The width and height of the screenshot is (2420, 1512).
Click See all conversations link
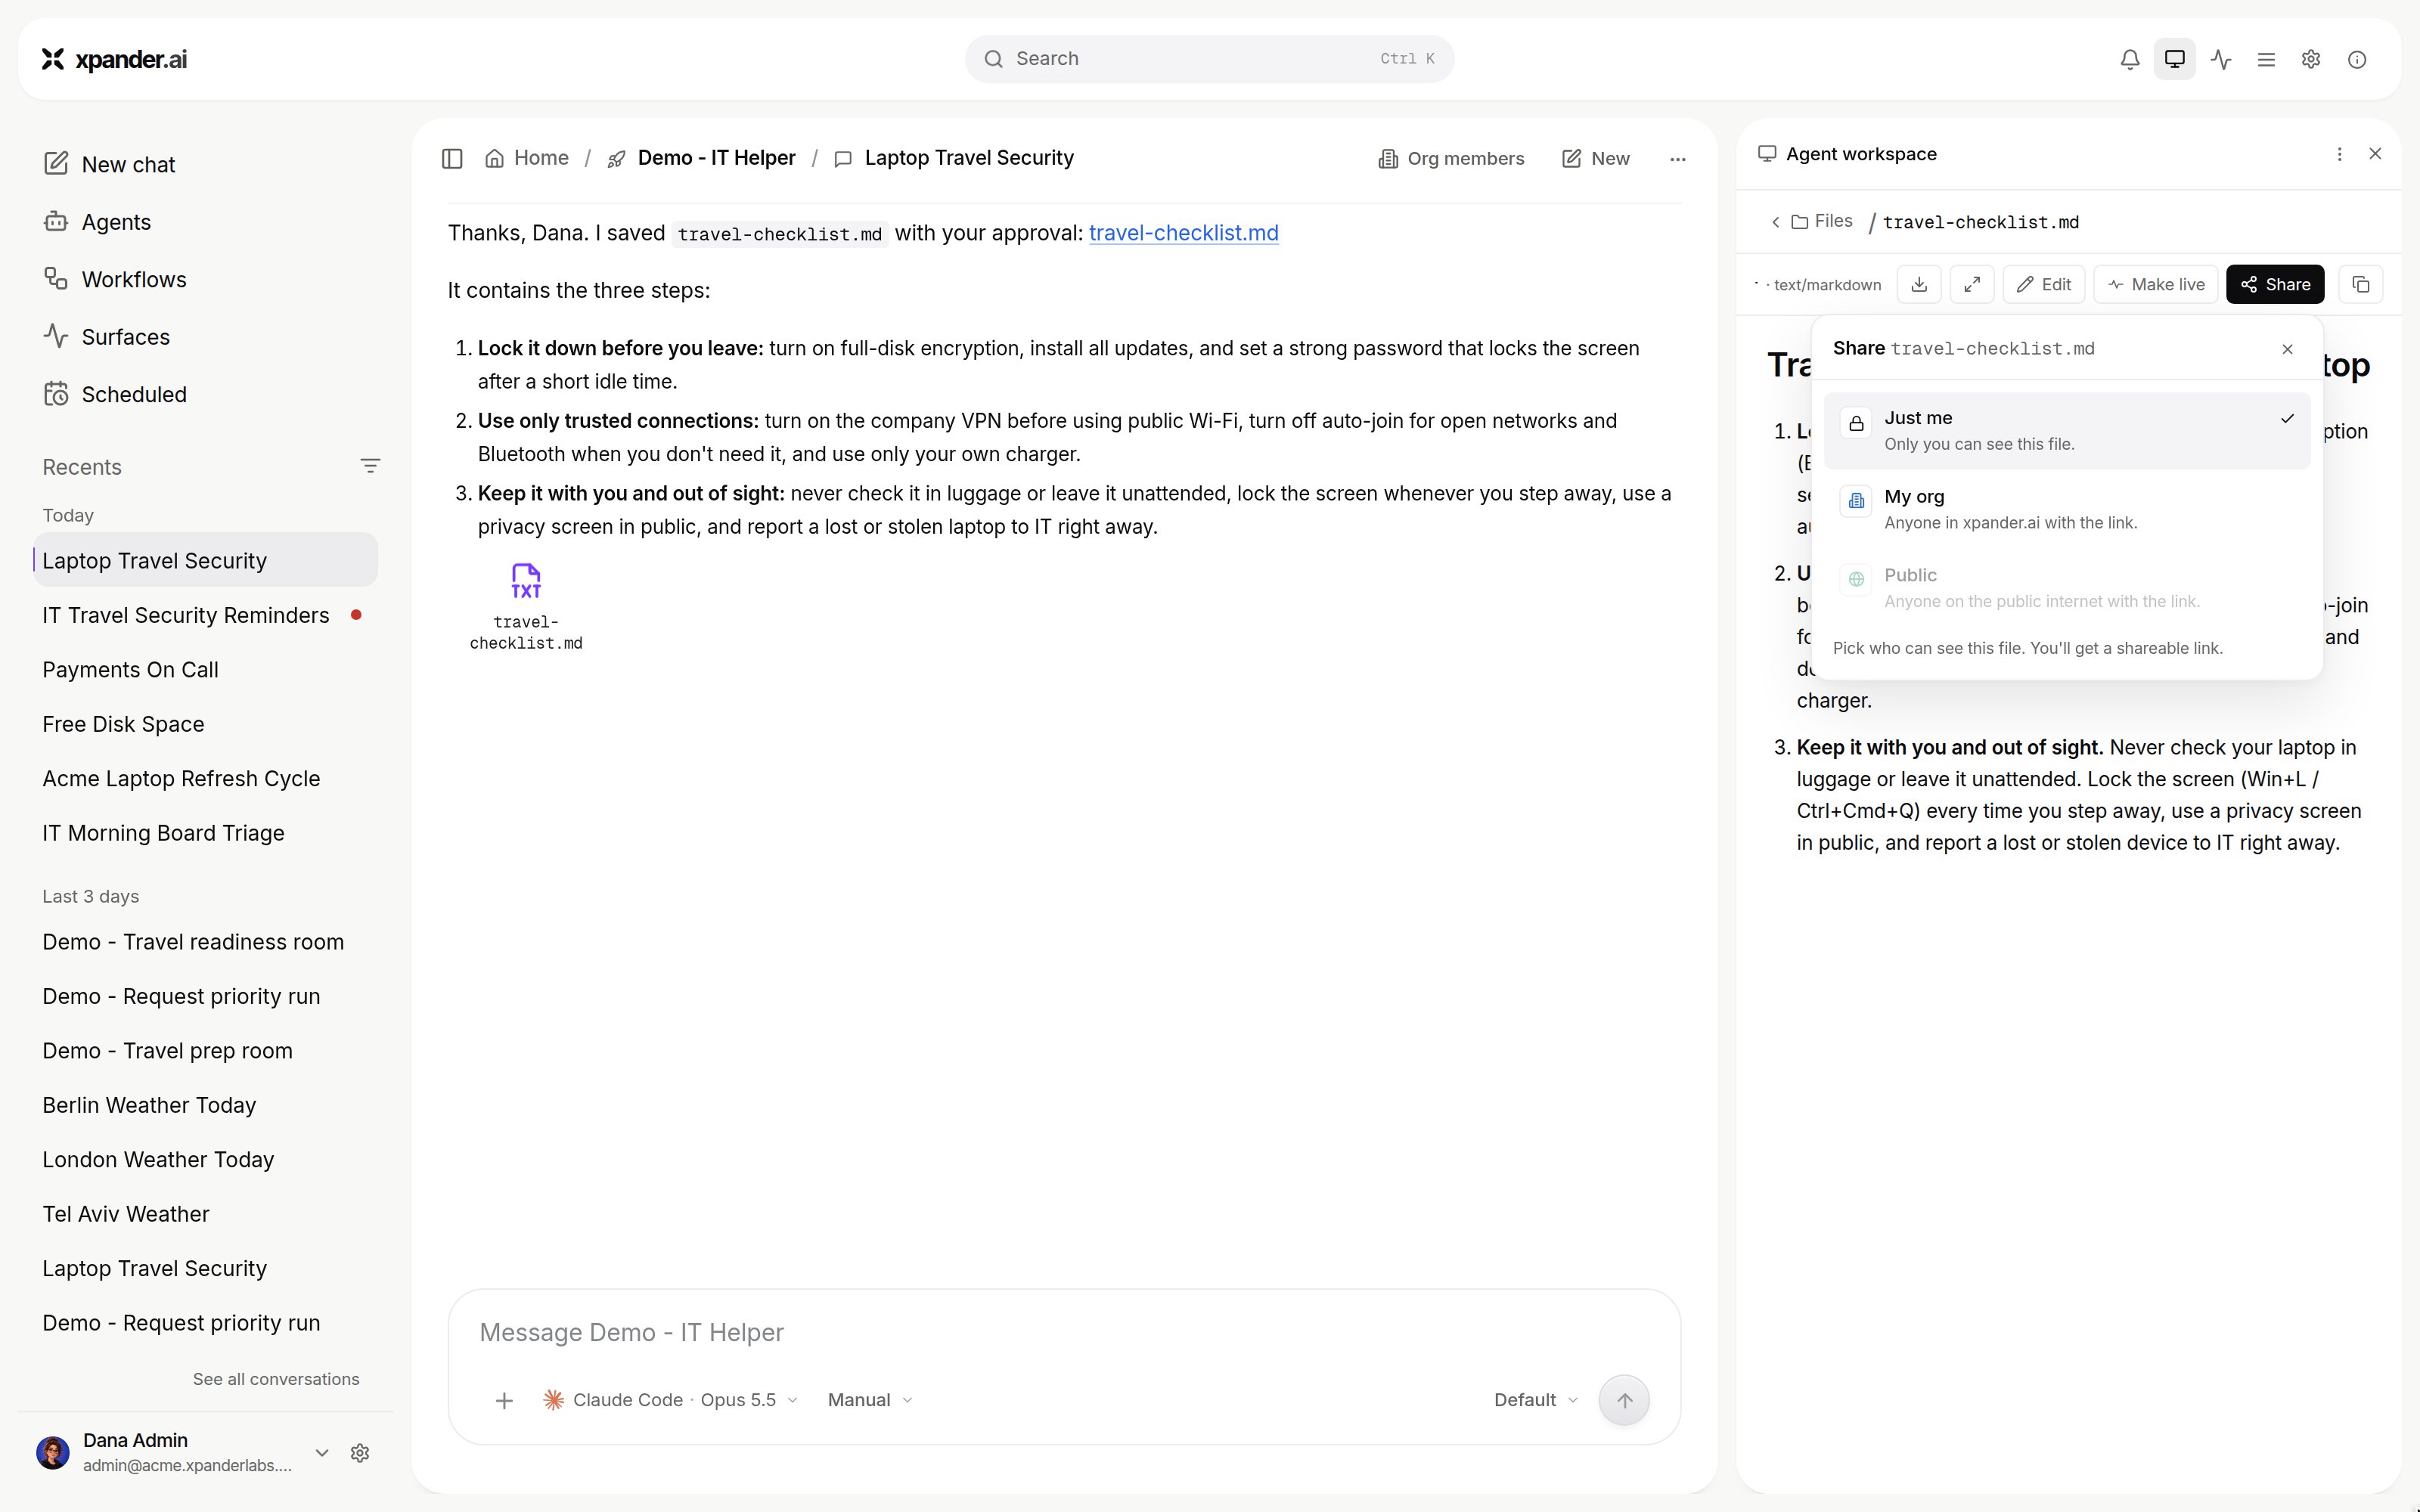276,1379
